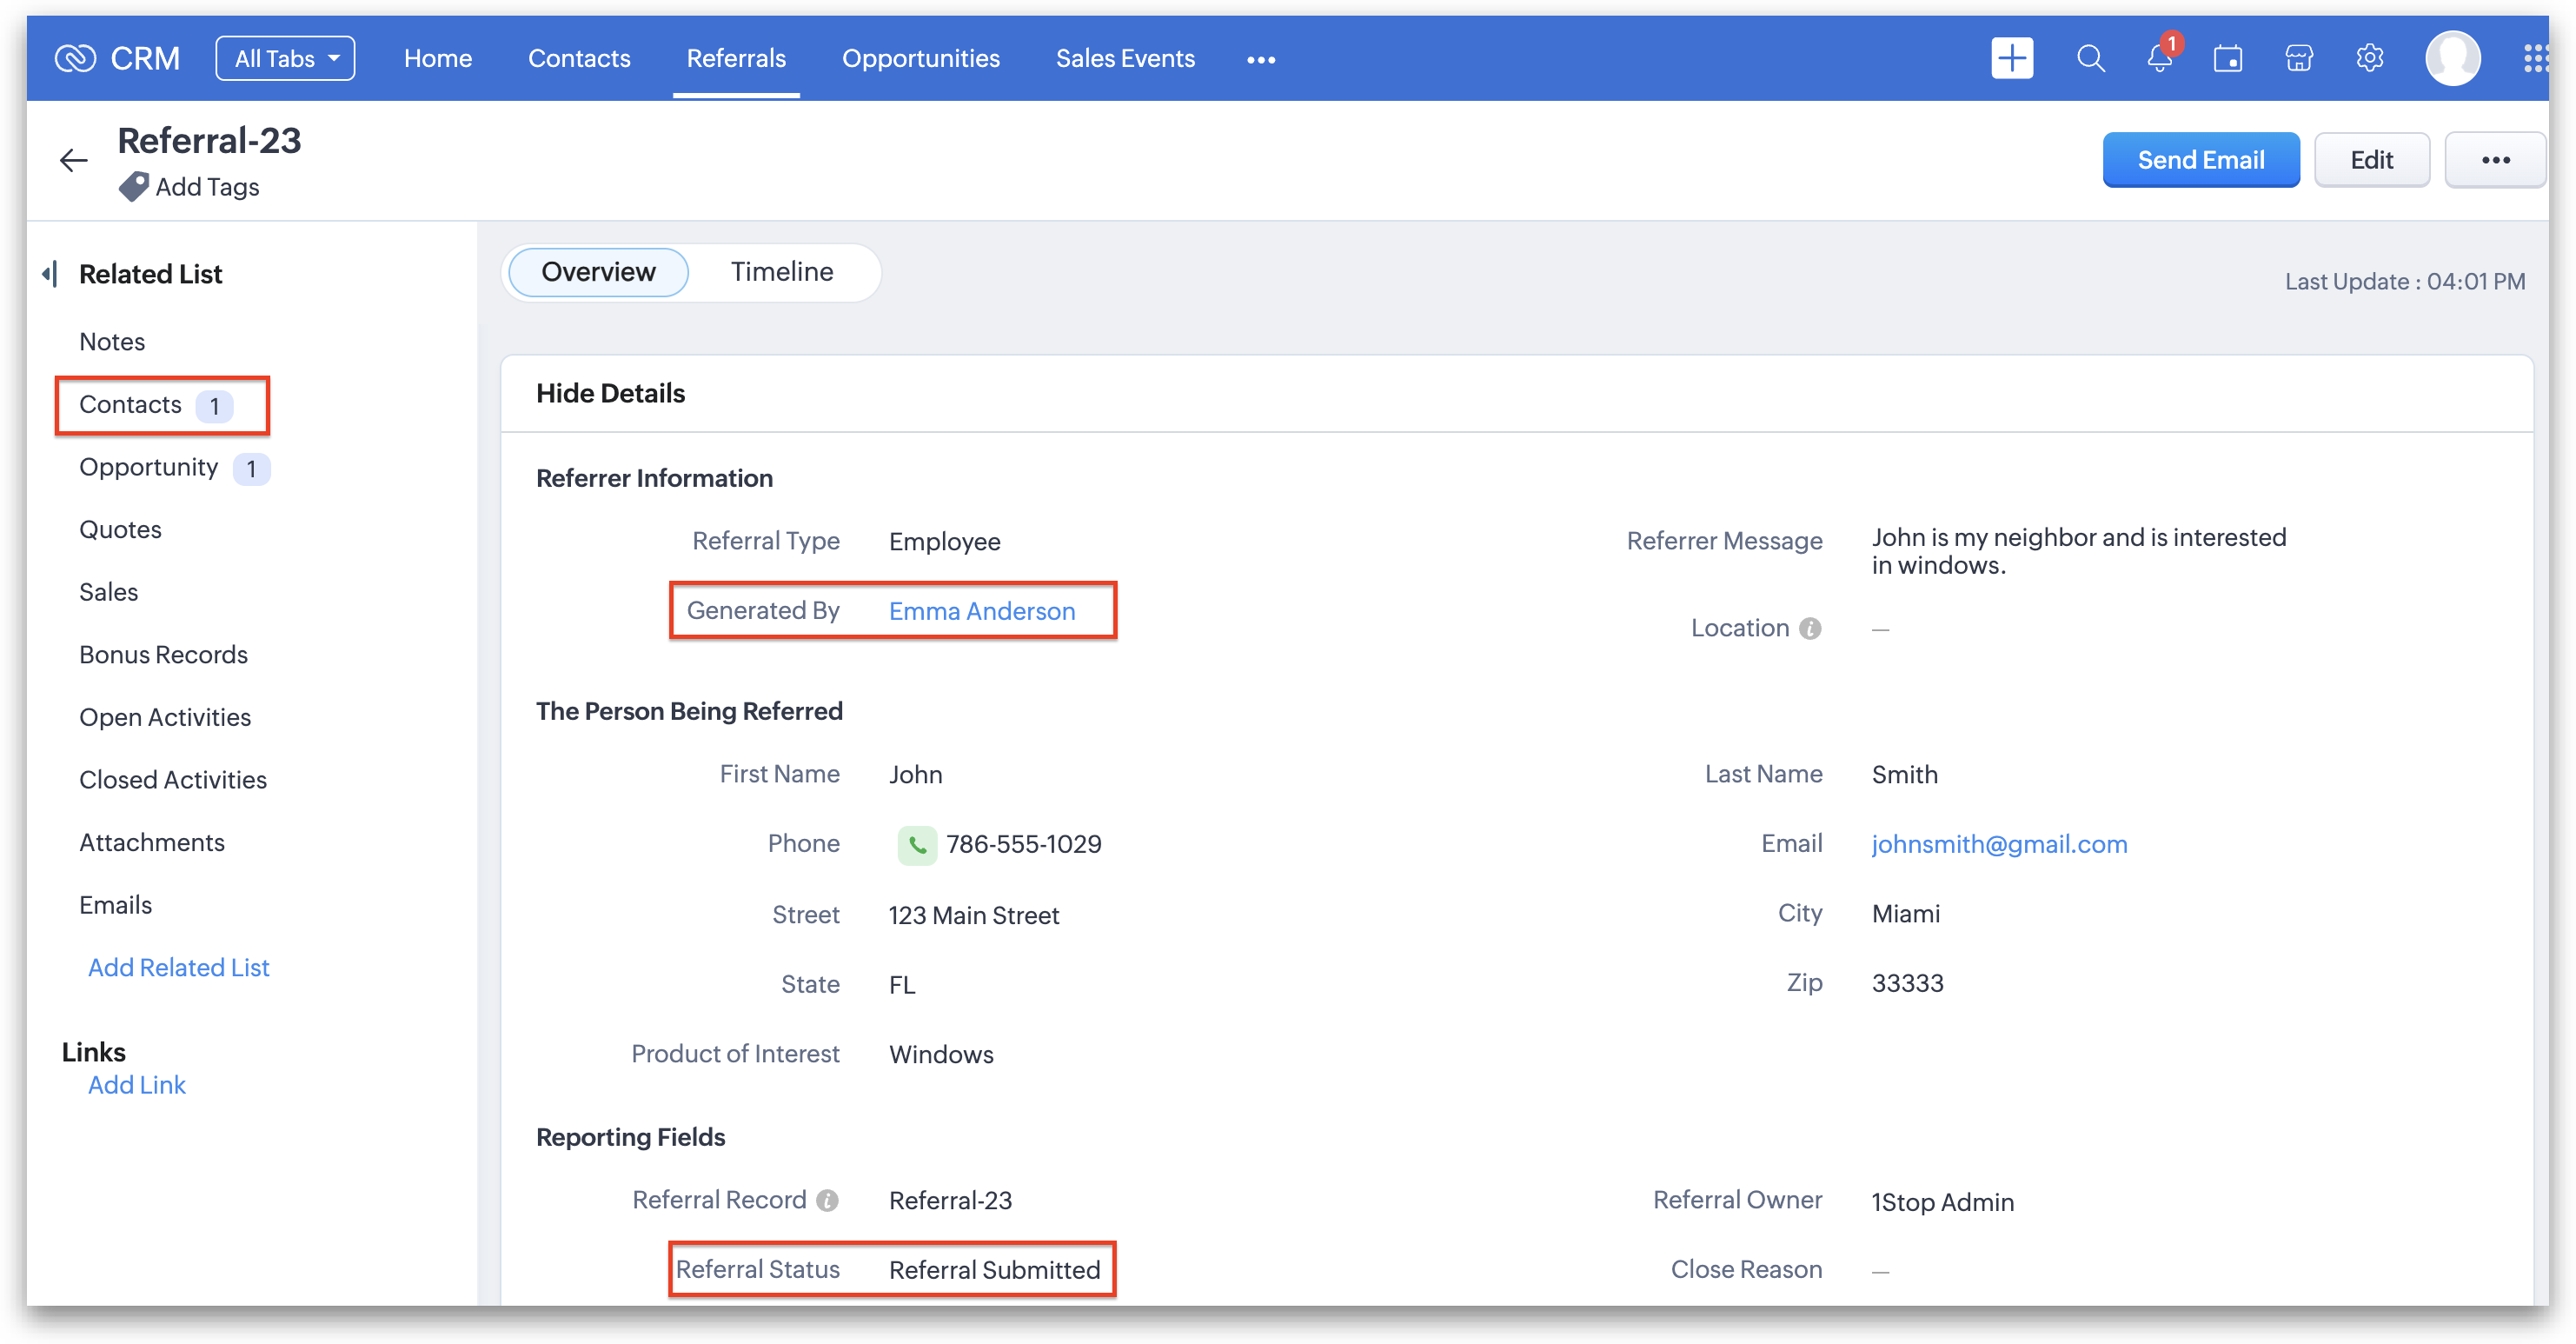Open the settings gear icon
Screen dimensions: 2576x1344
click(2369, 59)
